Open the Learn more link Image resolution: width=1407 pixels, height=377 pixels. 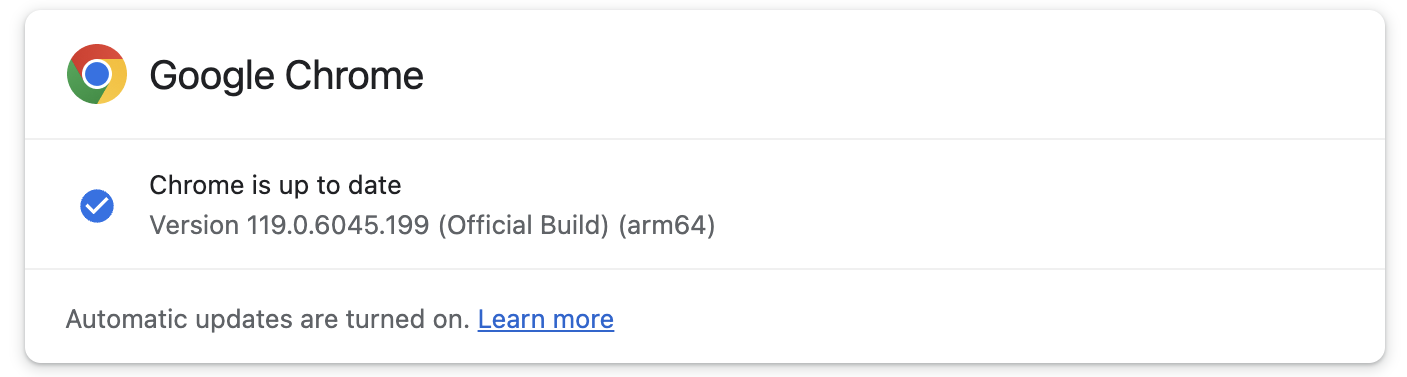(x=546, y=319)
